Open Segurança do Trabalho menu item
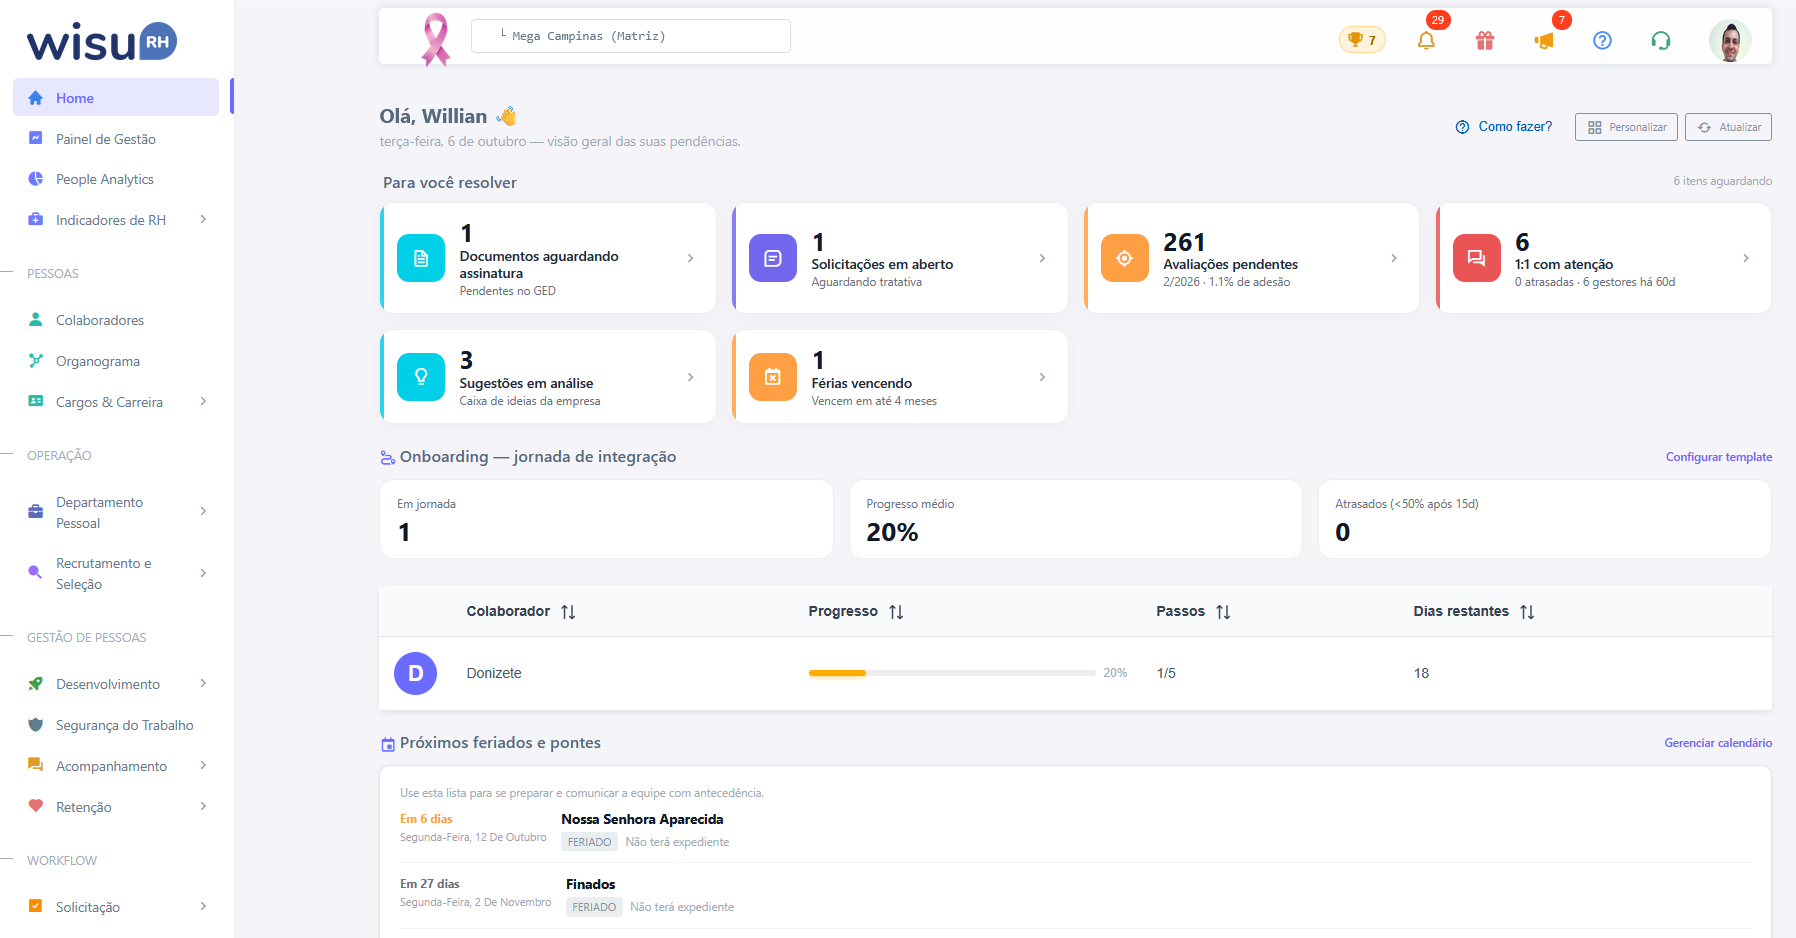This screenshot has height=938, width=1796. [116, 725]
